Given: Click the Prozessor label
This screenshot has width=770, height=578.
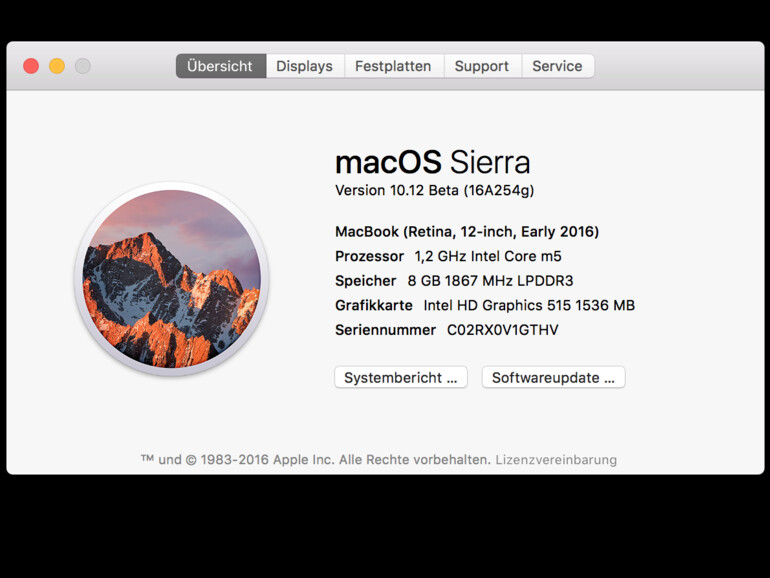Looking at the screenshot, I should pos(369,256).
